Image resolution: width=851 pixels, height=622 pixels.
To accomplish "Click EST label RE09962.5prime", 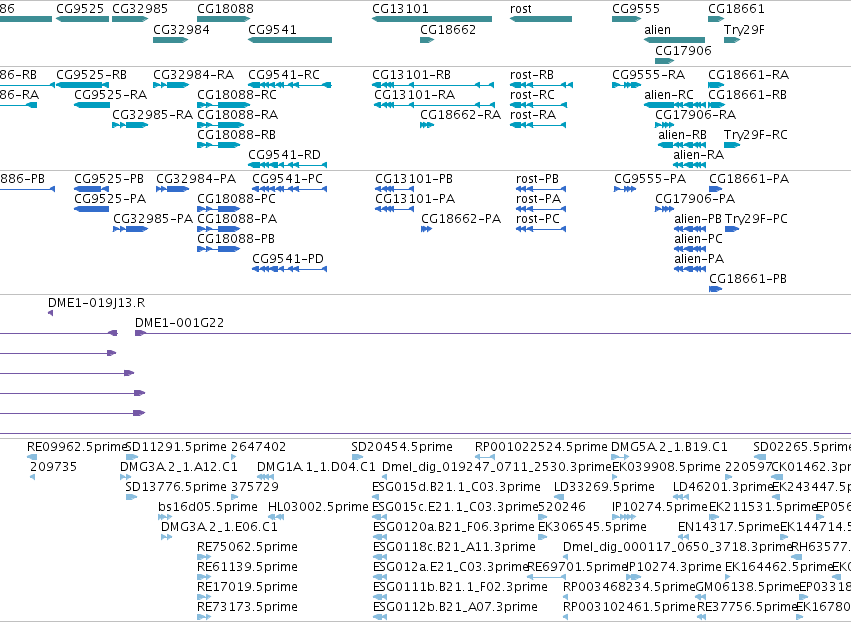I will 77,447.
